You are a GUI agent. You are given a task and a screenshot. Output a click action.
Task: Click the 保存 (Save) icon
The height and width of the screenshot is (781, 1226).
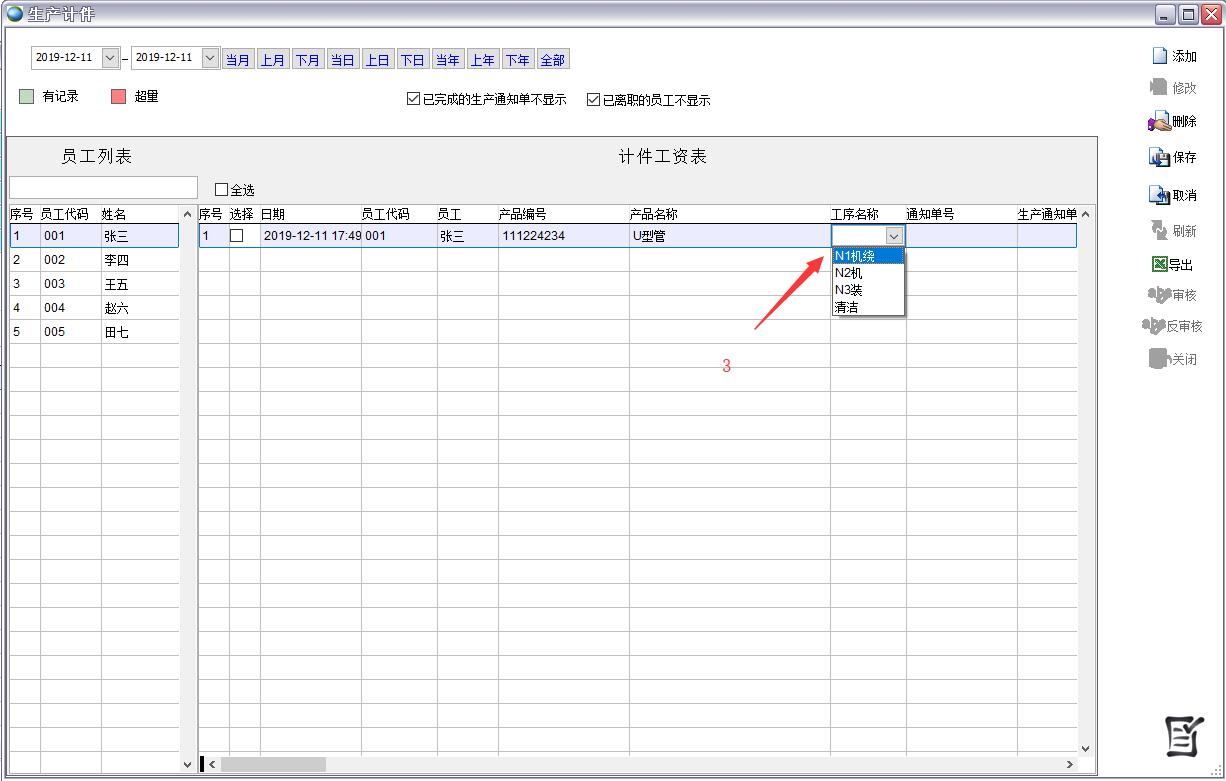1160,157
